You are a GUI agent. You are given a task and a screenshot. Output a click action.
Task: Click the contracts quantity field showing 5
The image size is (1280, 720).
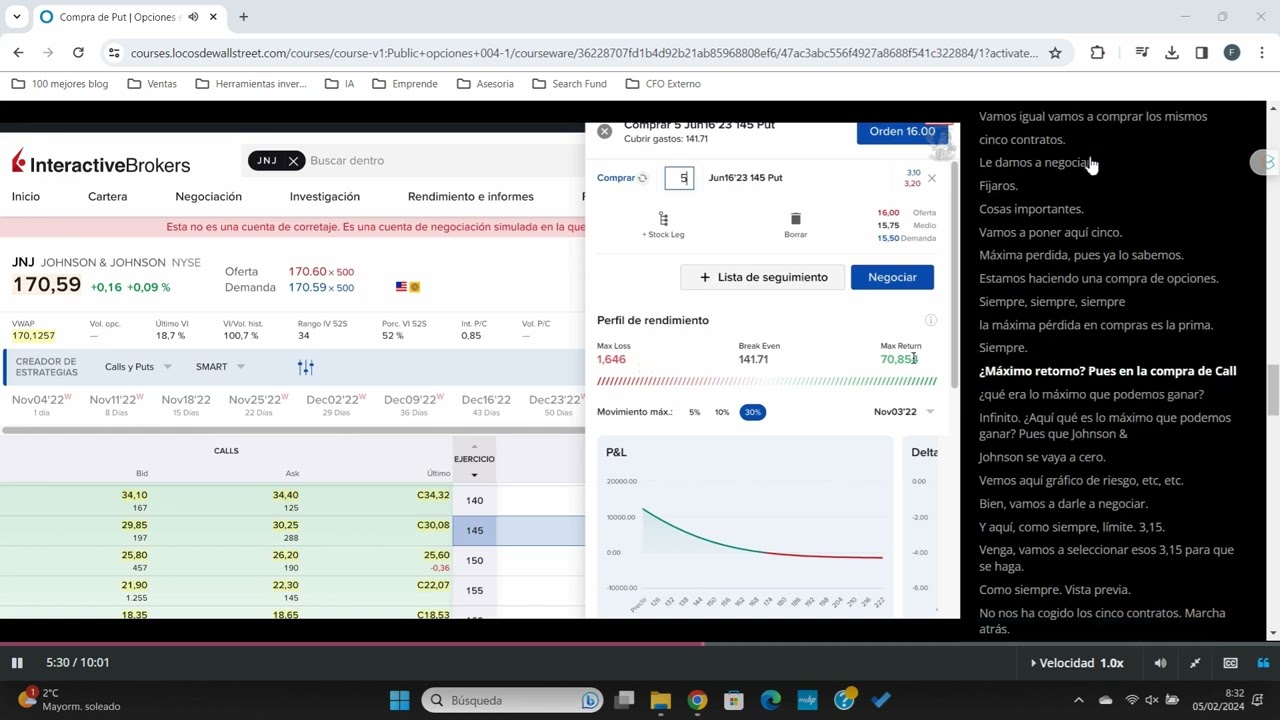[x=679, y=178]
